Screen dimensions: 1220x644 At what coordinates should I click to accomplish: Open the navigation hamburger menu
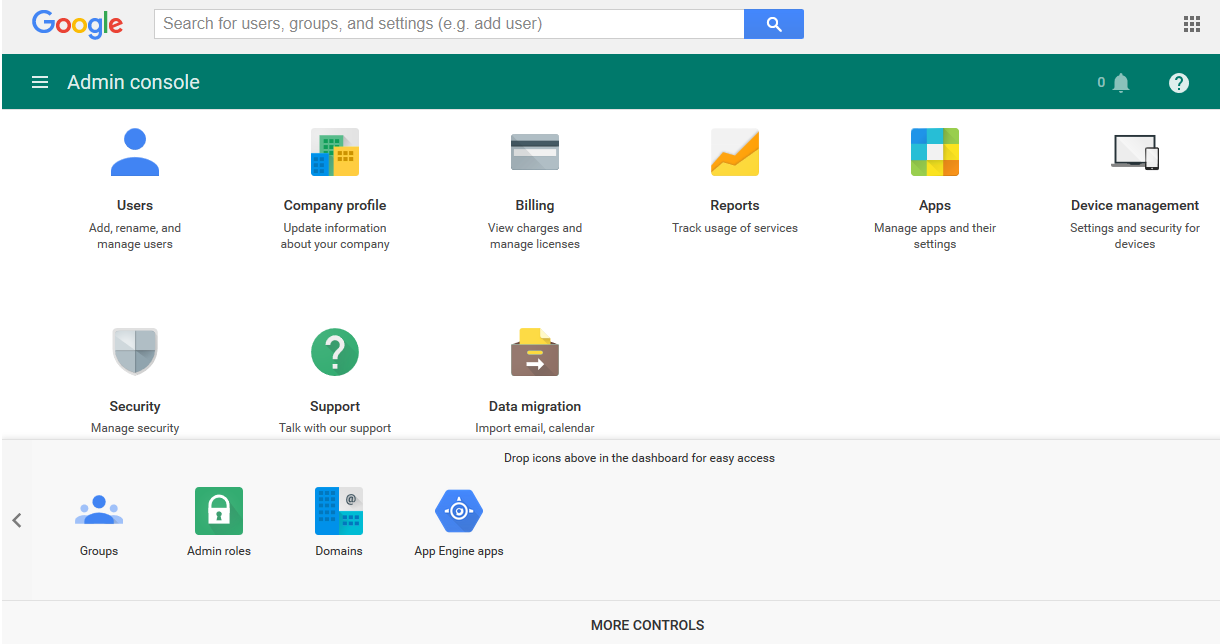(40, 82)
